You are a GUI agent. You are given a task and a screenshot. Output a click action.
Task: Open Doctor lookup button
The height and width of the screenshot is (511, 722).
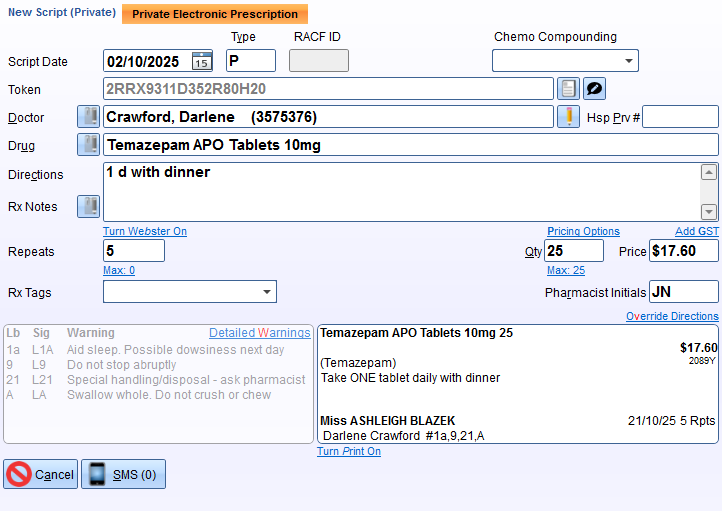pyautogui.click(x=89, y=117)
